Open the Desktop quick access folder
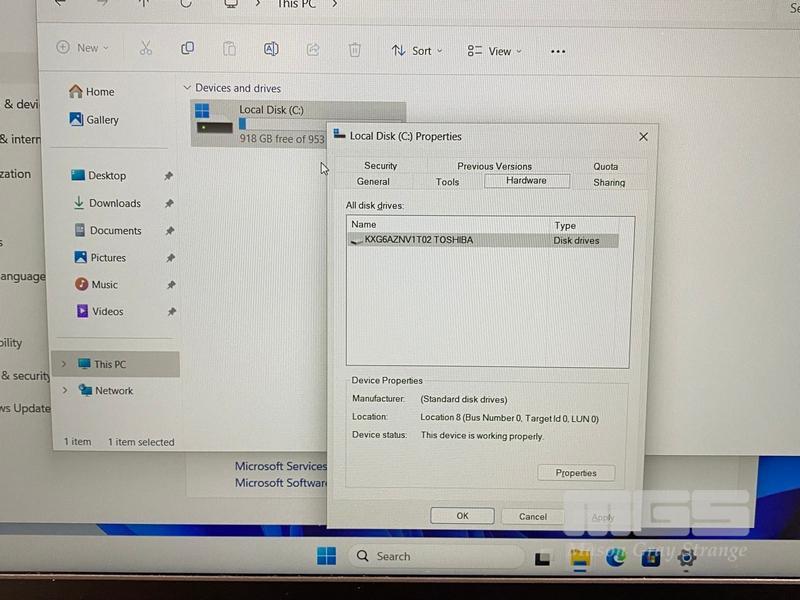 [x=99, y=175]
